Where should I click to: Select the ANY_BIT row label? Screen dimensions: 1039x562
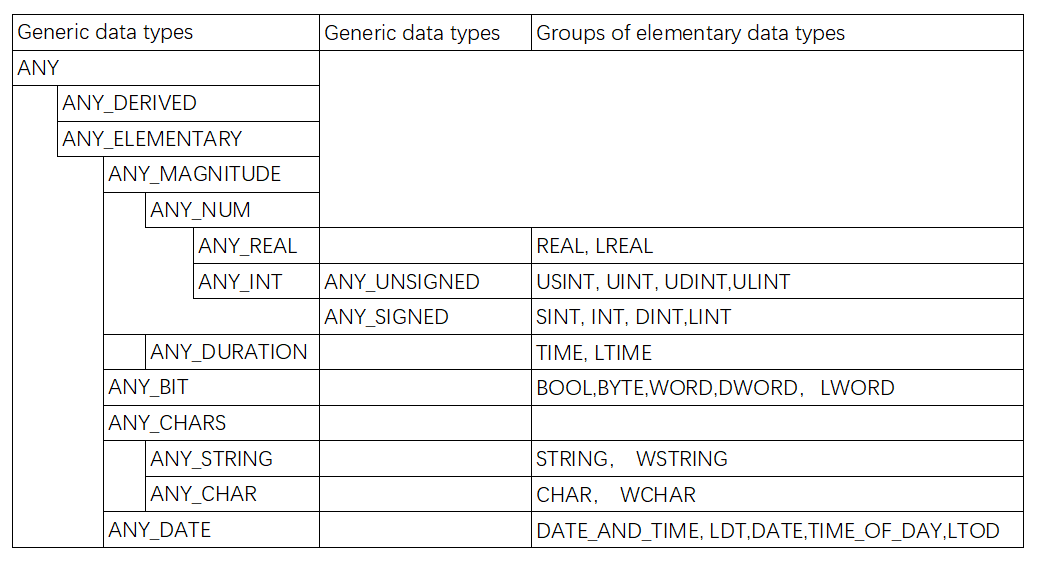148,387
